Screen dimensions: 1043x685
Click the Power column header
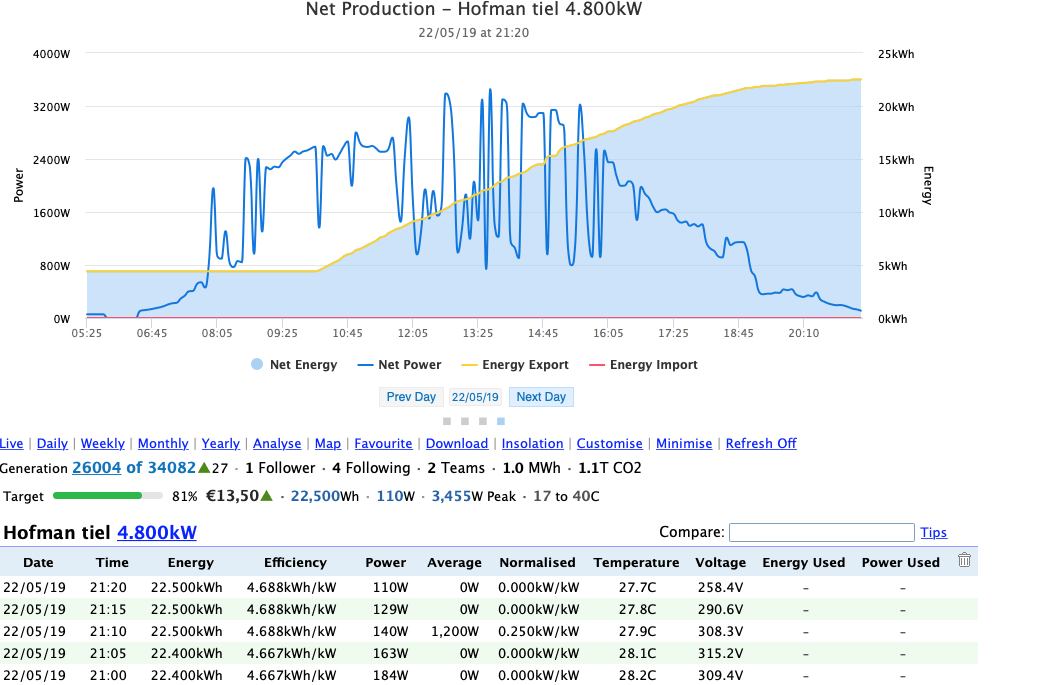[x=385, y=563]
